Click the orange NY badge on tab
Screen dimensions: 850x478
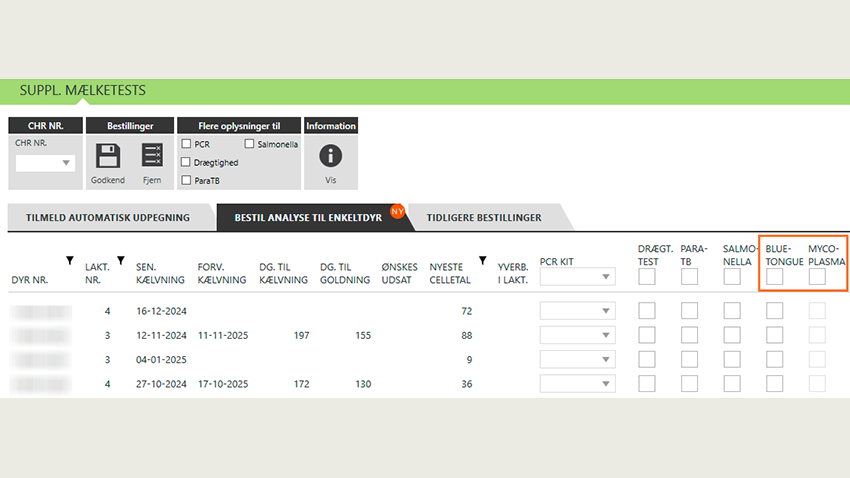397,211
